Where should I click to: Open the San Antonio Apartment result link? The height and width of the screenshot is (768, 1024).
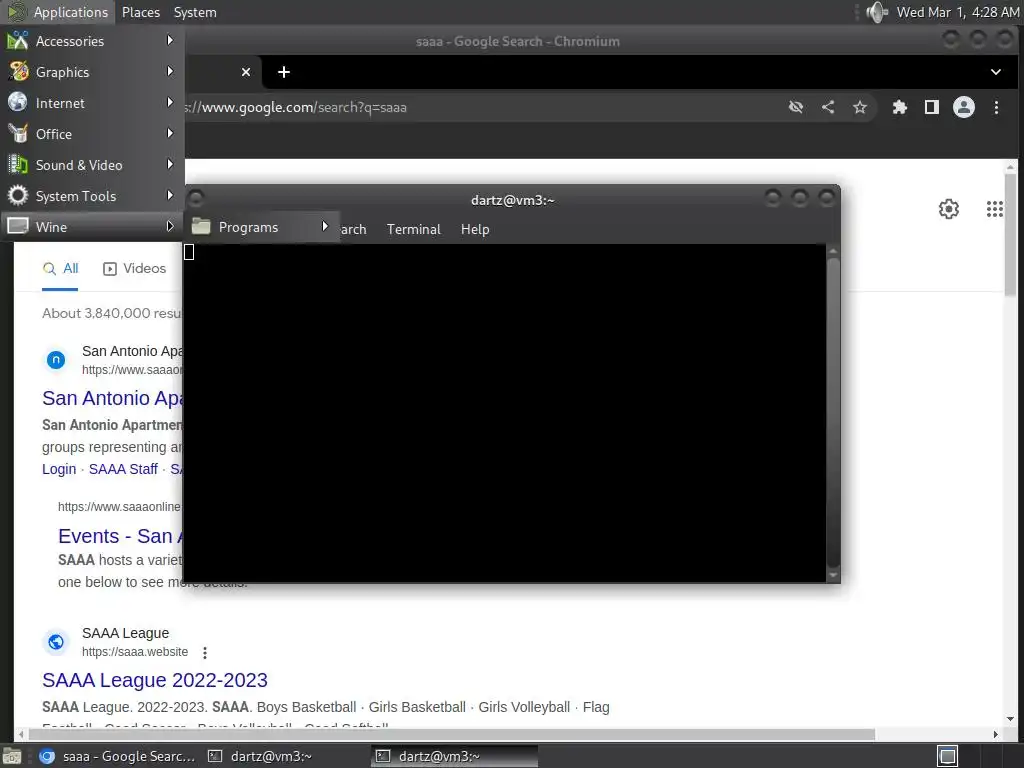pos(113,398)
